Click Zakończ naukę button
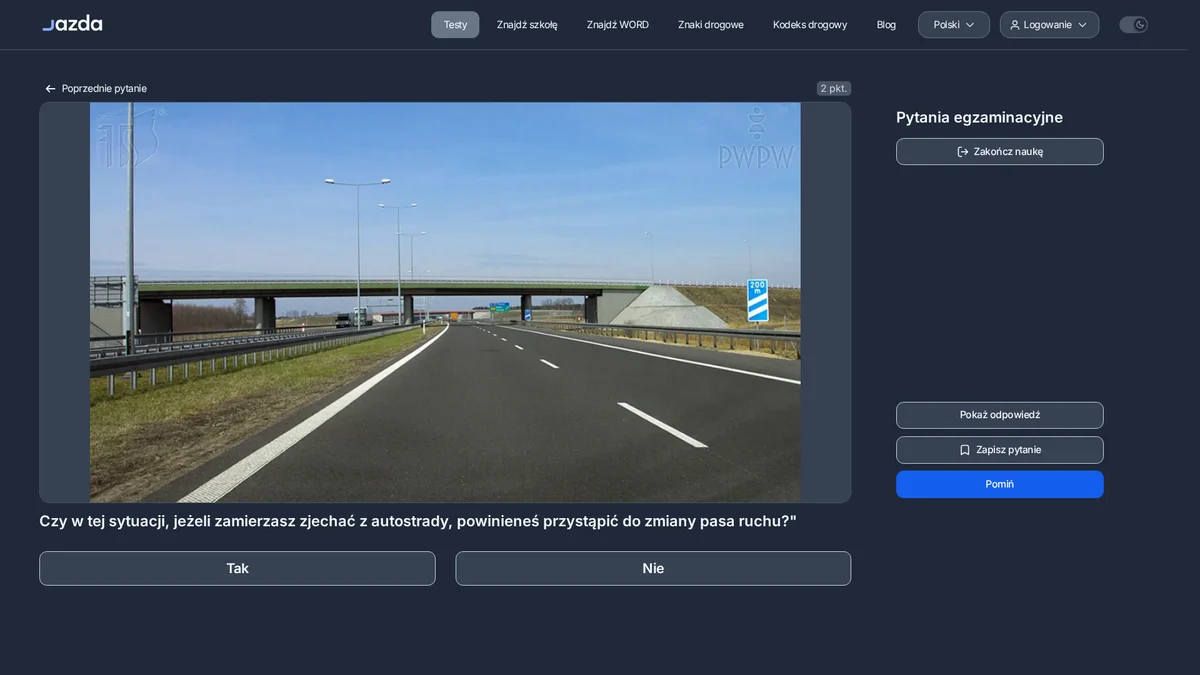 coord(1000,152)
